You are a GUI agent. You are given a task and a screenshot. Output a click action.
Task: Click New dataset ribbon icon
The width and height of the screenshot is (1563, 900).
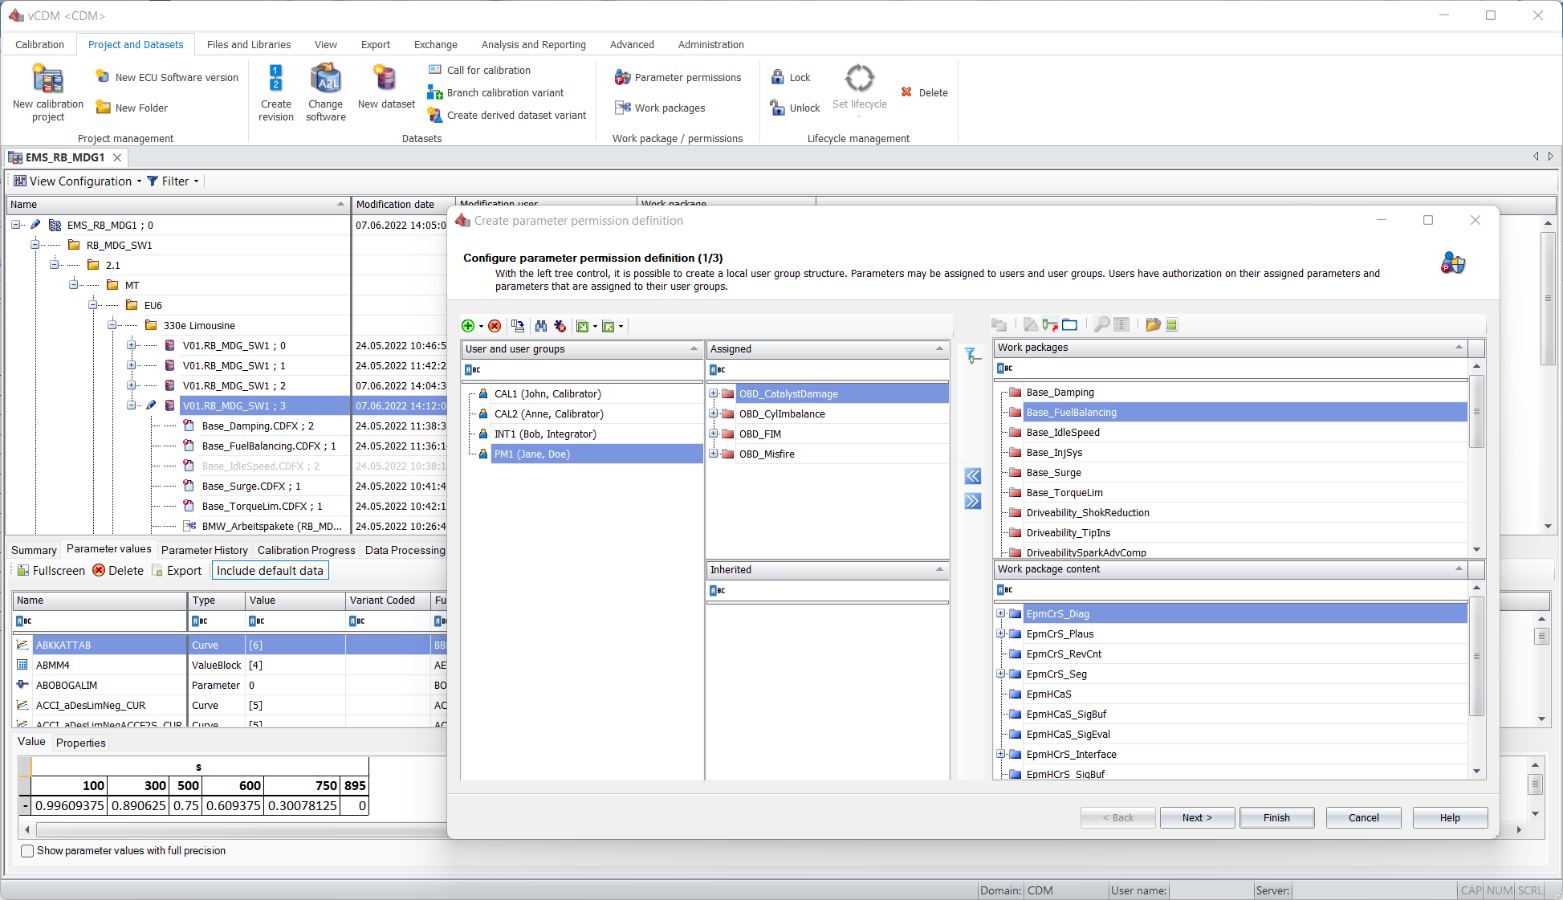[x=386, y=78]
